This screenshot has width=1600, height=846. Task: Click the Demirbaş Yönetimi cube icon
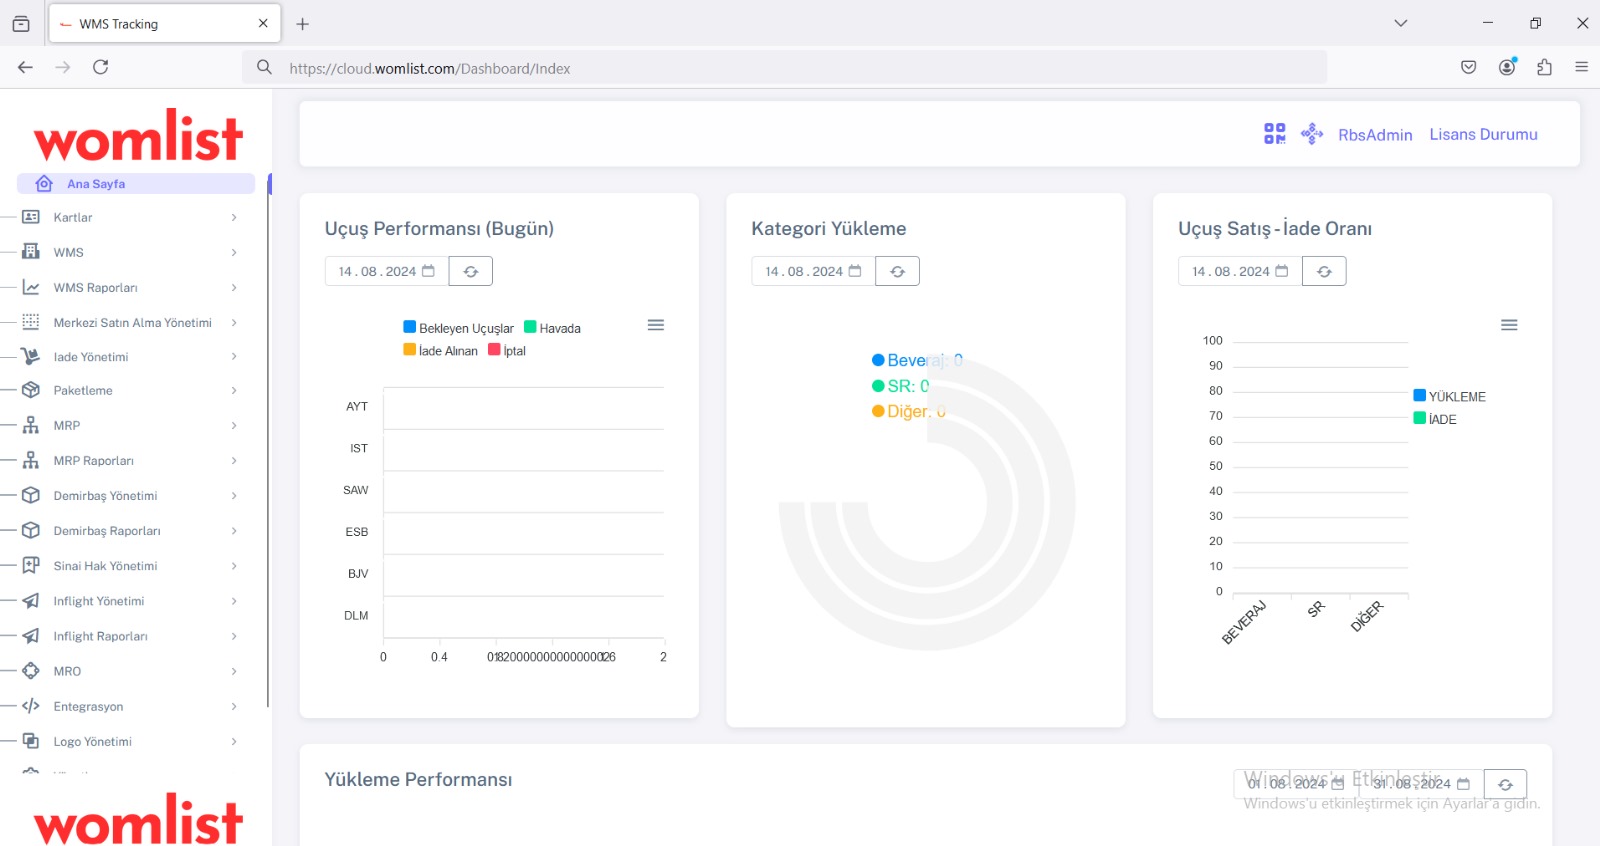31,495
